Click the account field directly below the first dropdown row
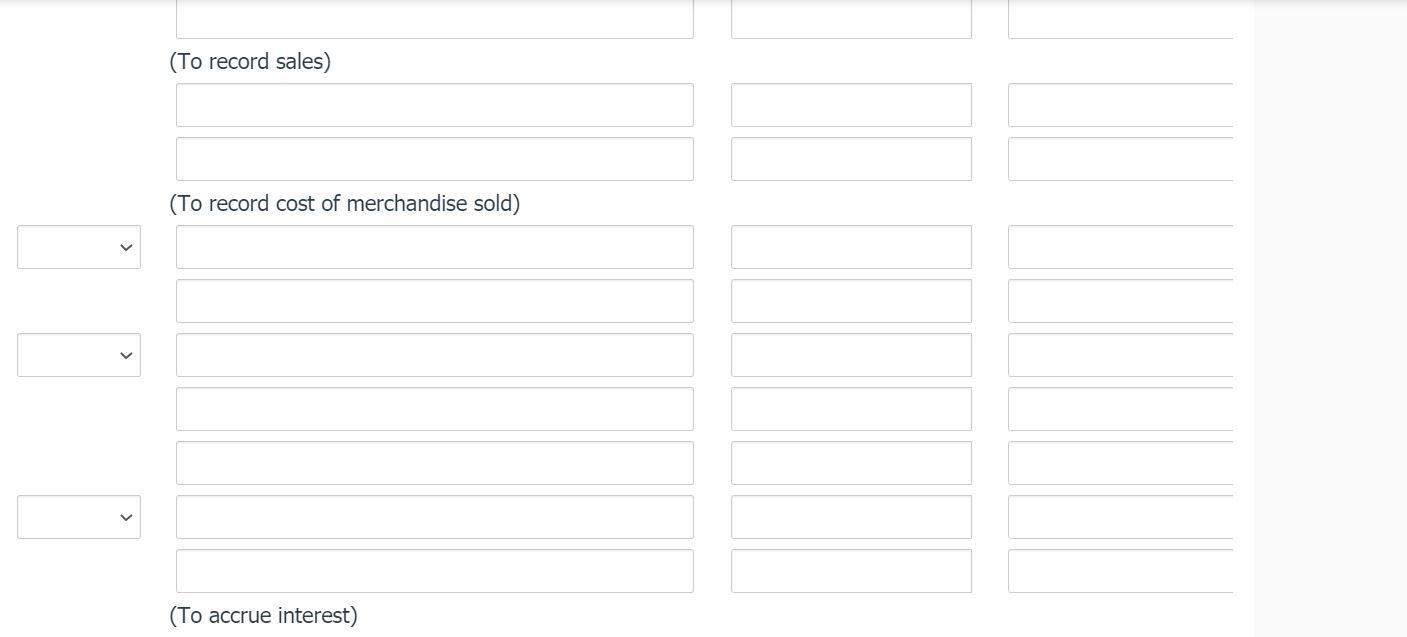 [x=435, y=300]
